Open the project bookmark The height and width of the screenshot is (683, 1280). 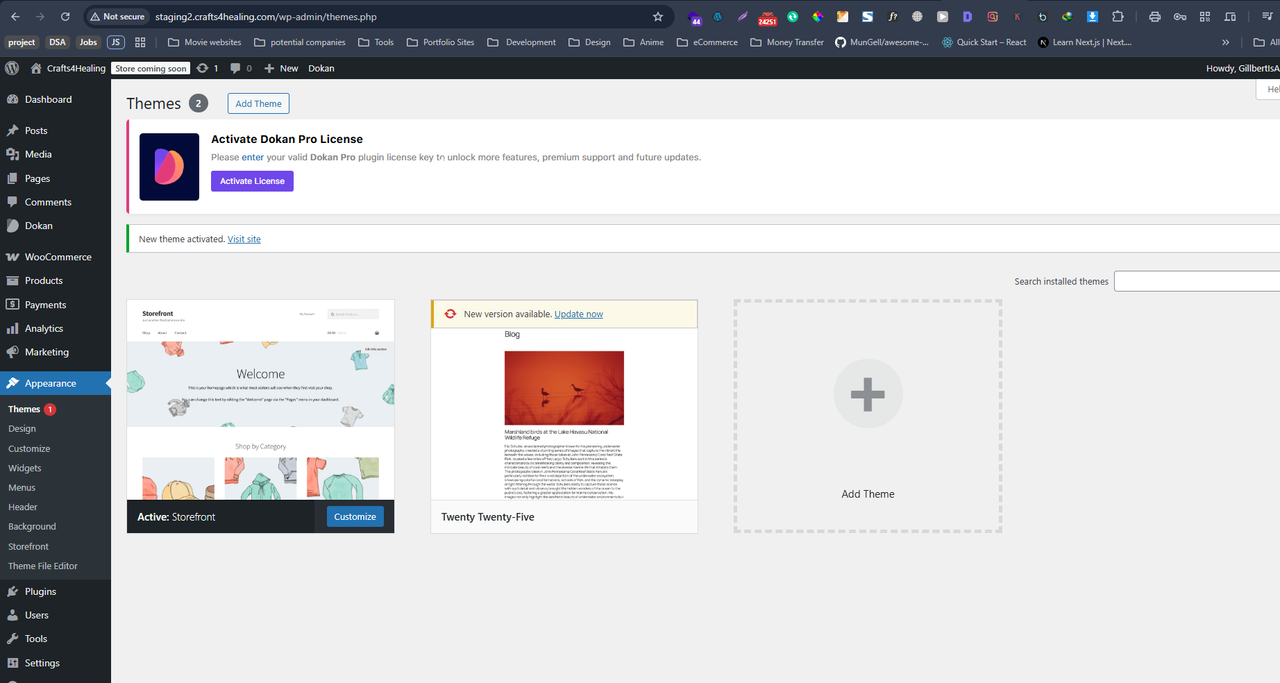pos(22,42)
